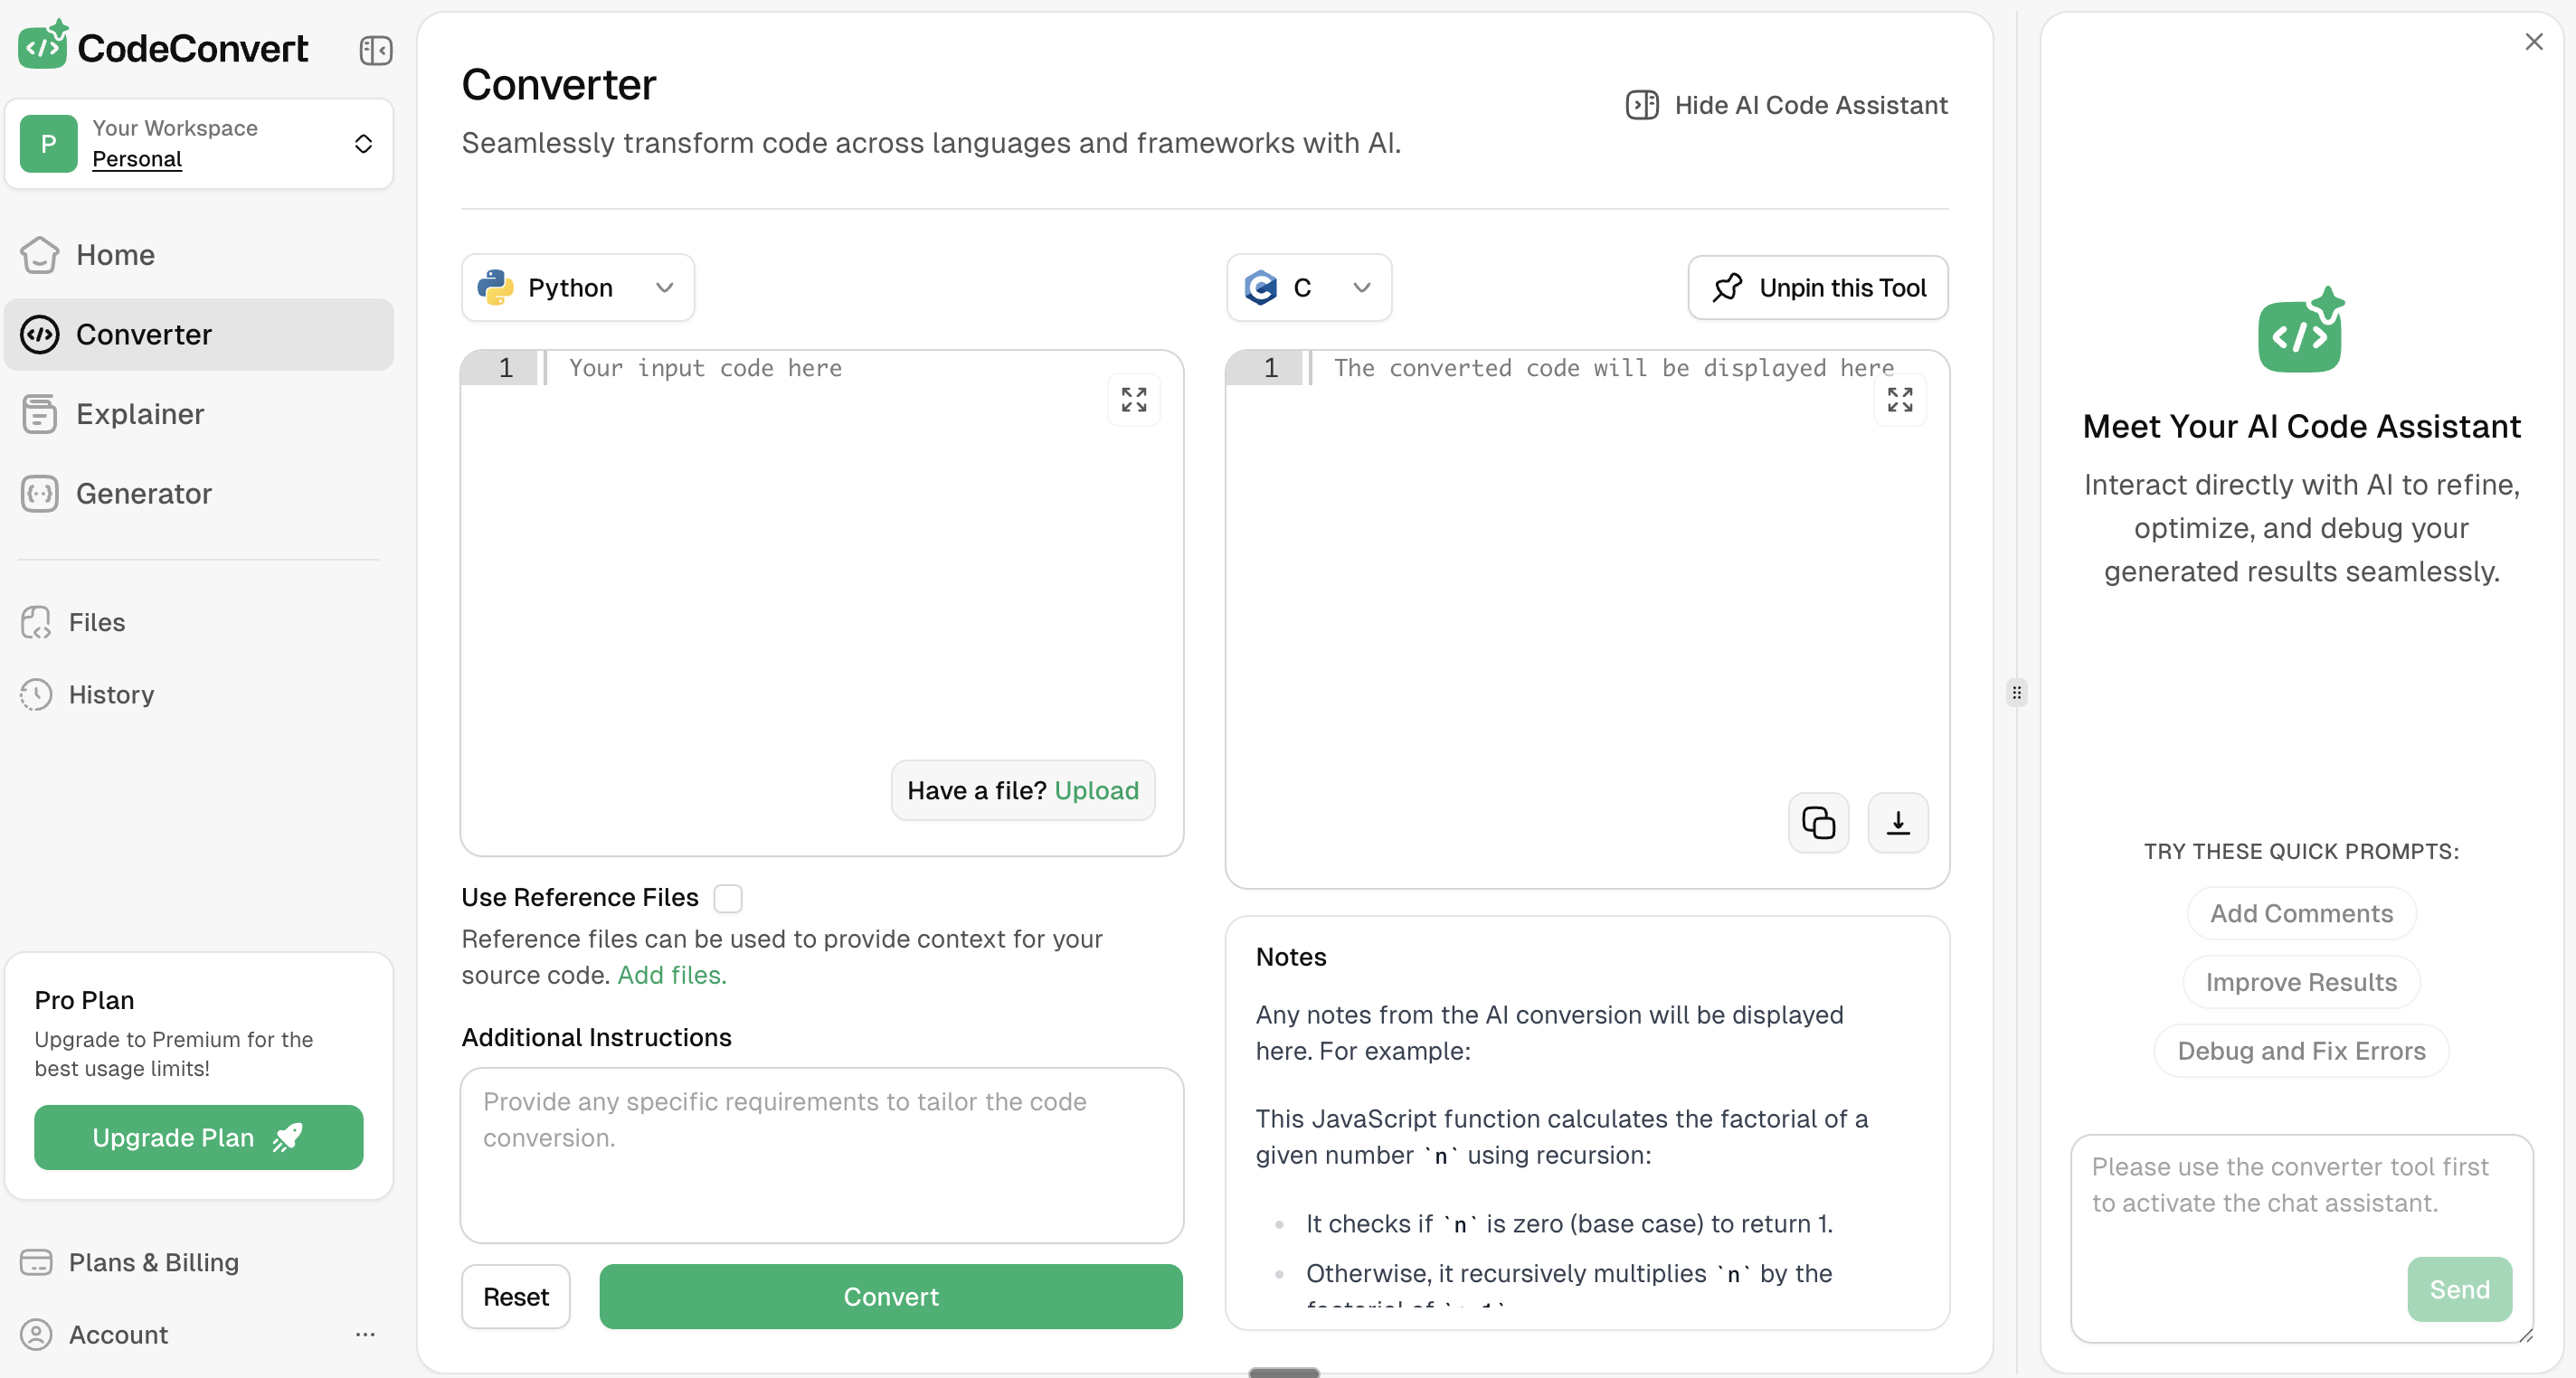Expand the input code editor fullscreen
The height and width of the screenshot is (1378, 2576).
coord(1133,400)
